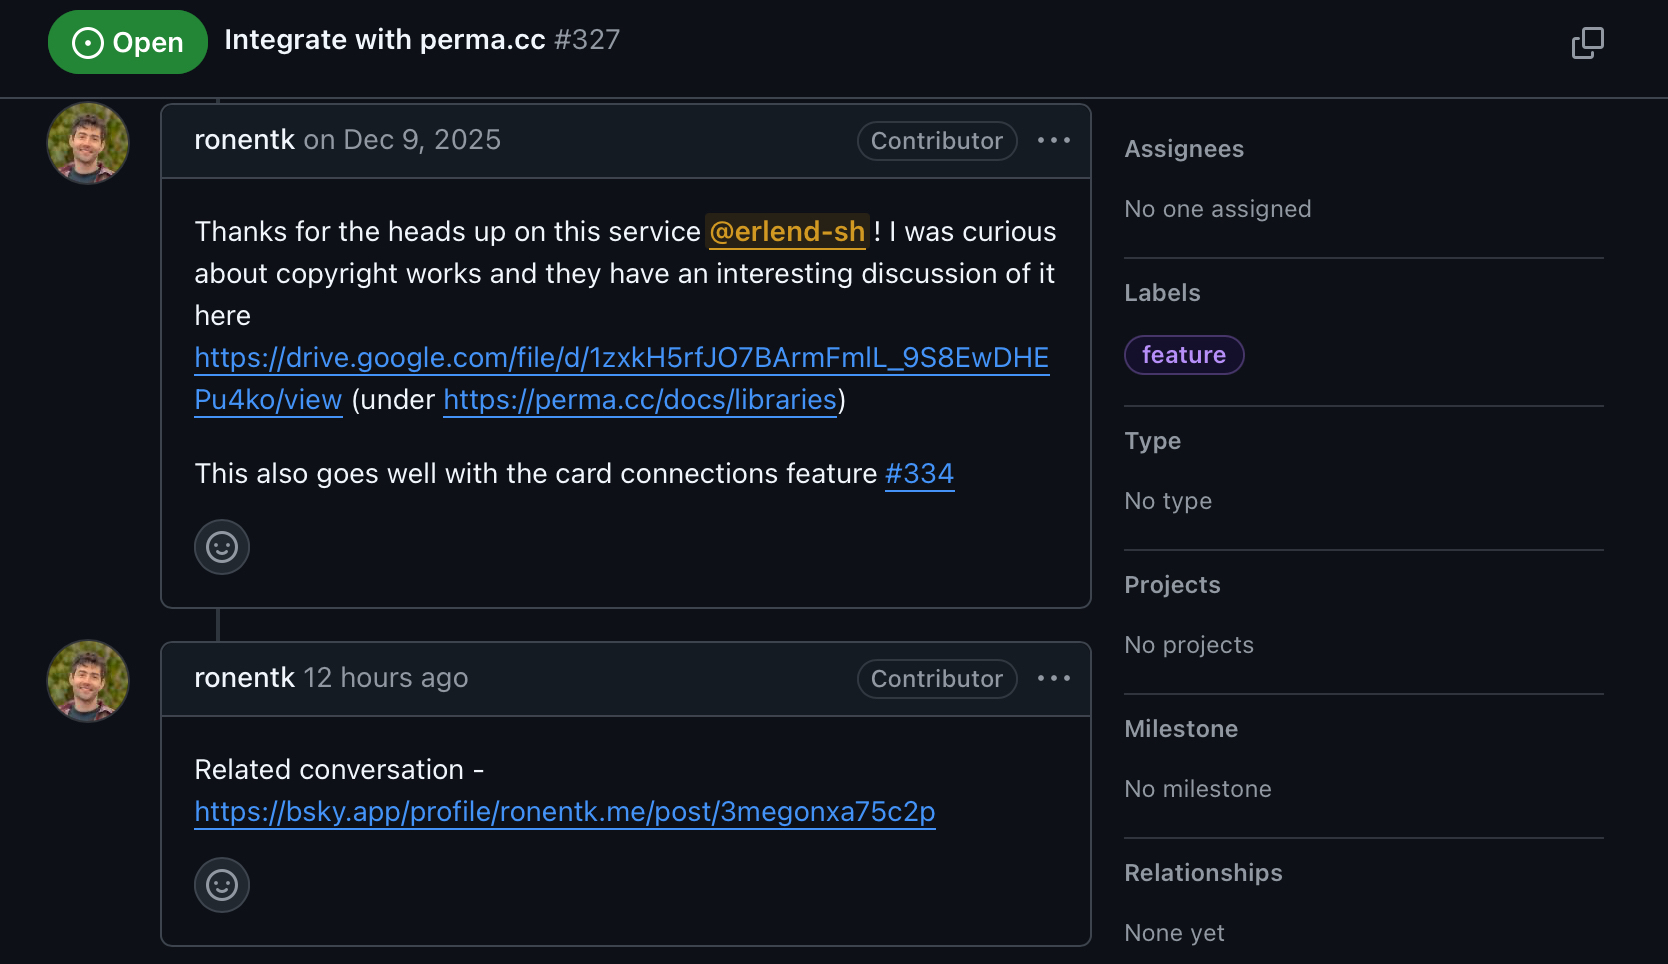This screenshot has height=964, width=1668.
Task: Click ronentk's avatar beside the 12 hours ago comment
Action: click(88, 681)
